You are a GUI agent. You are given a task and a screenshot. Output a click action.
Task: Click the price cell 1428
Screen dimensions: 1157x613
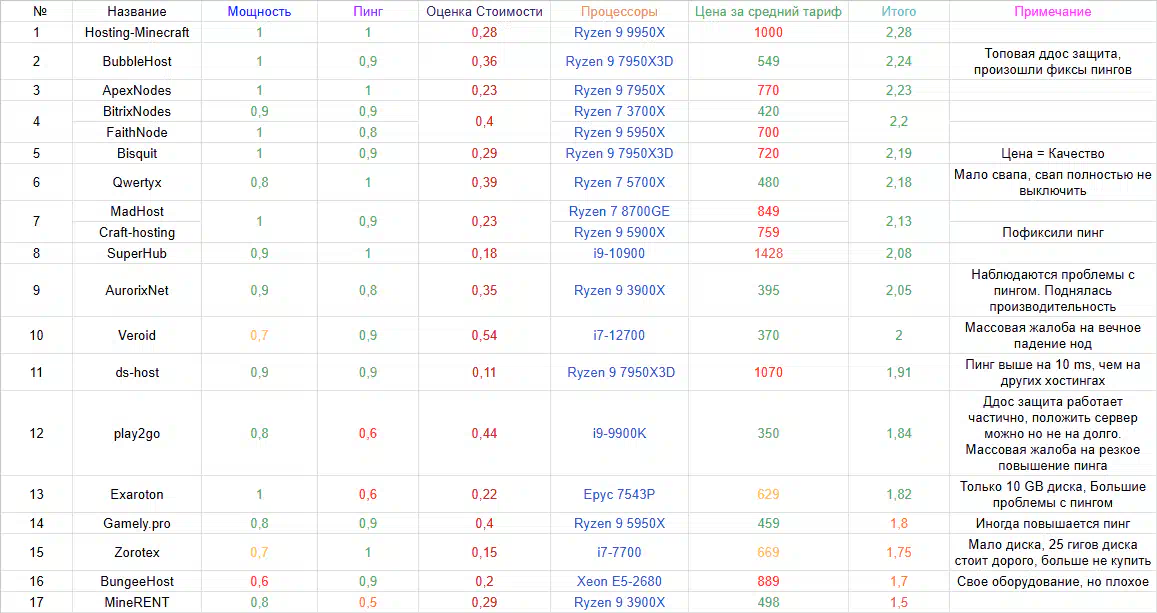(x=768, y=253)
